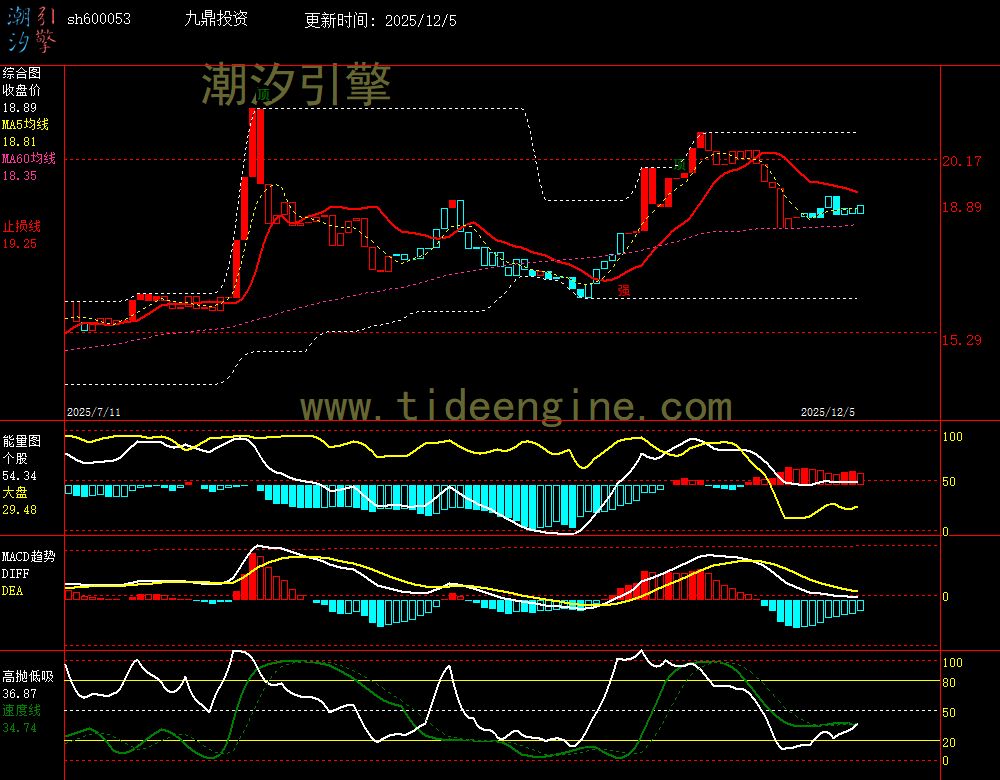The image size is (1000, 780).
Task: Click the stock name 九鼎投资
Action: point(217,19)
